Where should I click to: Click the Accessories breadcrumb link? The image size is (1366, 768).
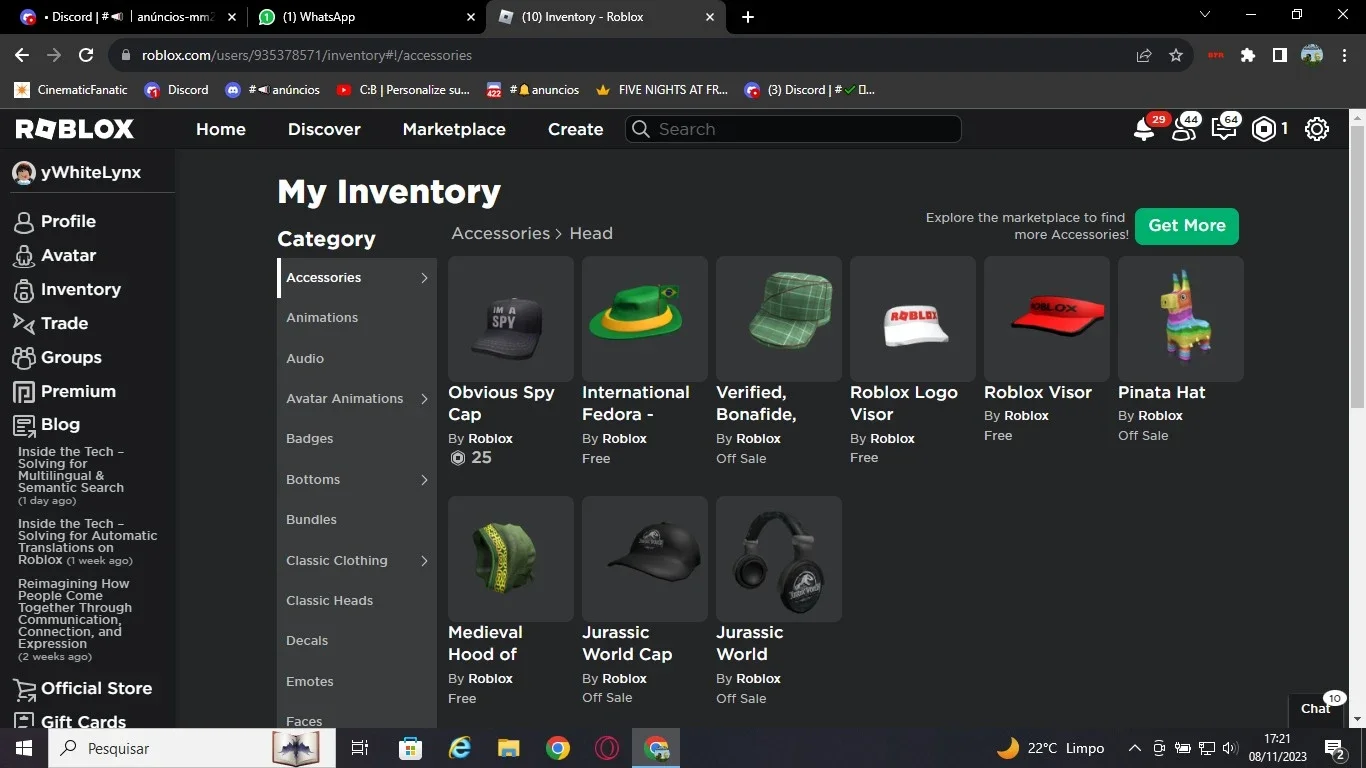(501, 233)
